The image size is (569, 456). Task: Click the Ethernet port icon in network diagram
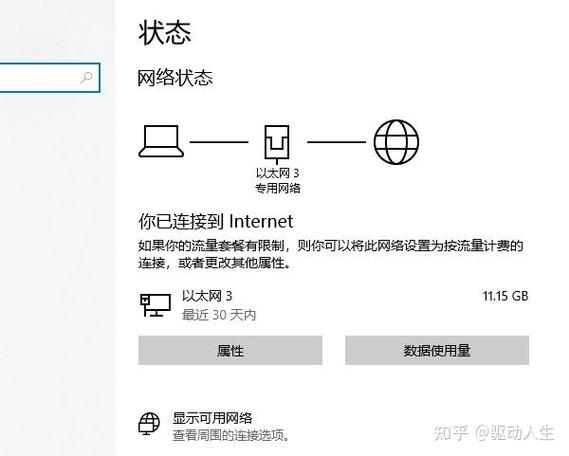(277, 144)
